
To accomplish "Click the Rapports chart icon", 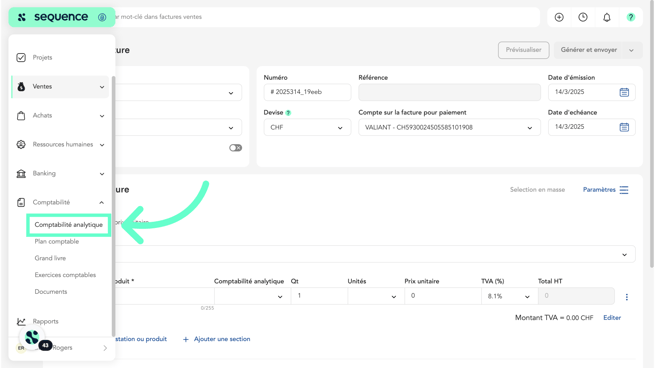I will [21, 321].
